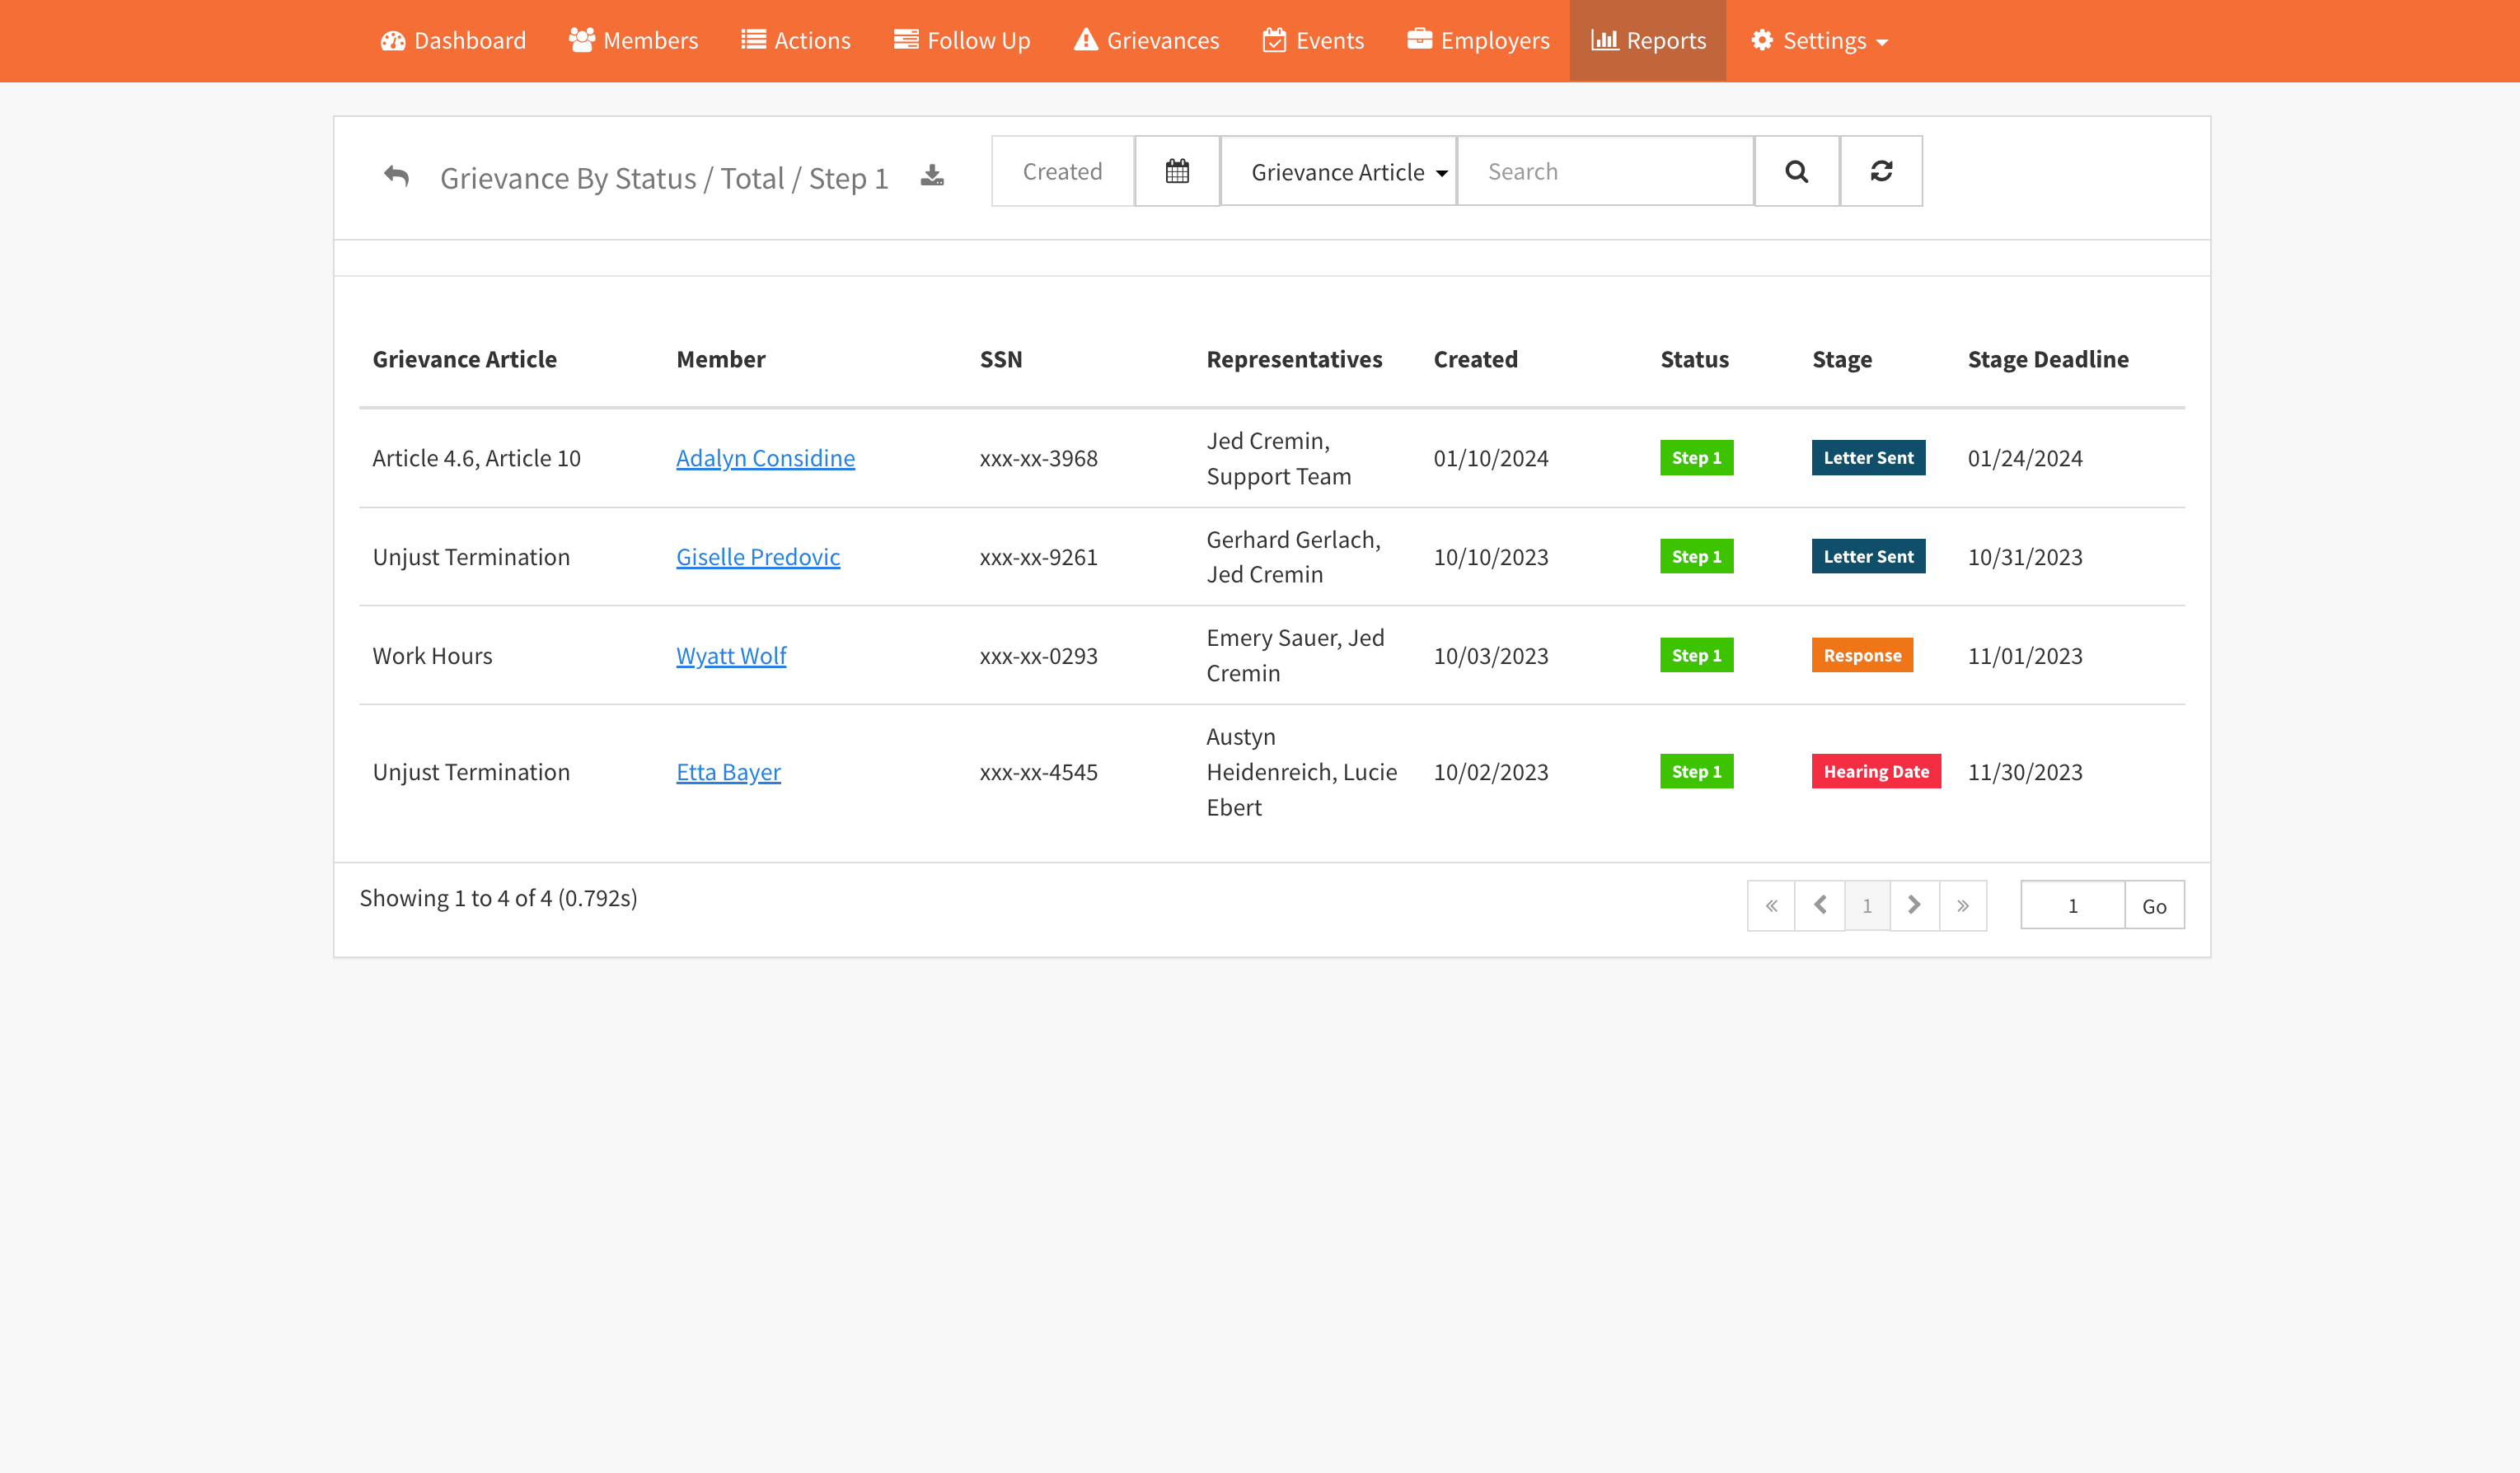Go to the first page of results
This screenshot has height=1473, width=2520.
pos(1771,906)
